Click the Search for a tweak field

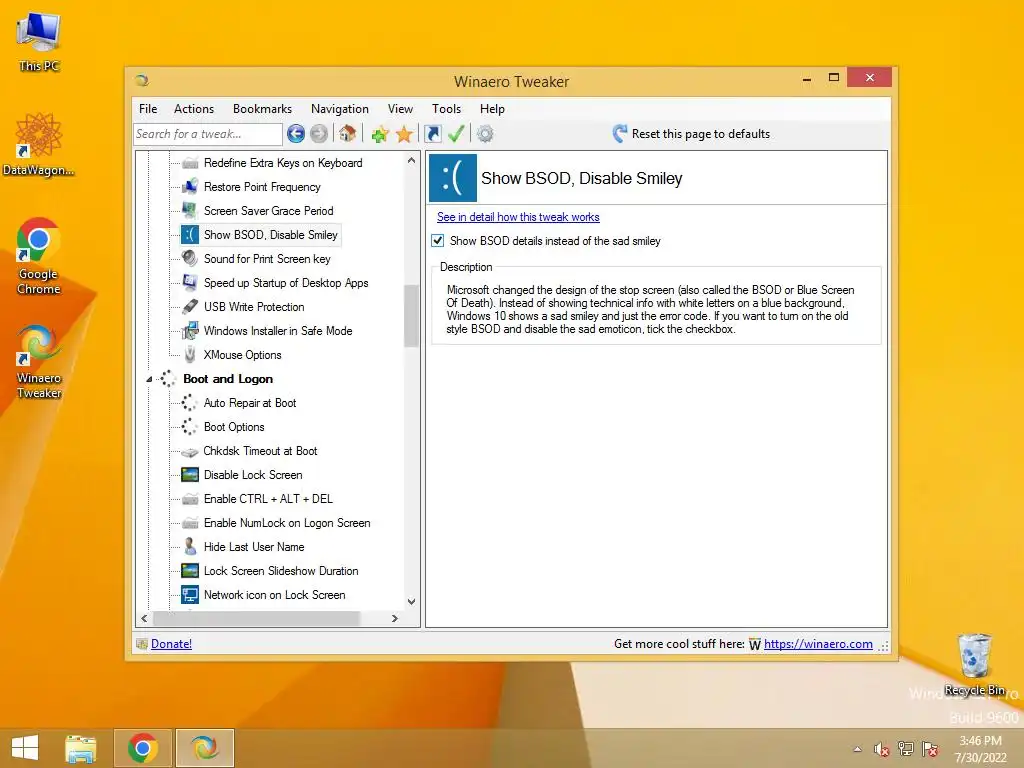pyautogui.click(x=208, y=134)
